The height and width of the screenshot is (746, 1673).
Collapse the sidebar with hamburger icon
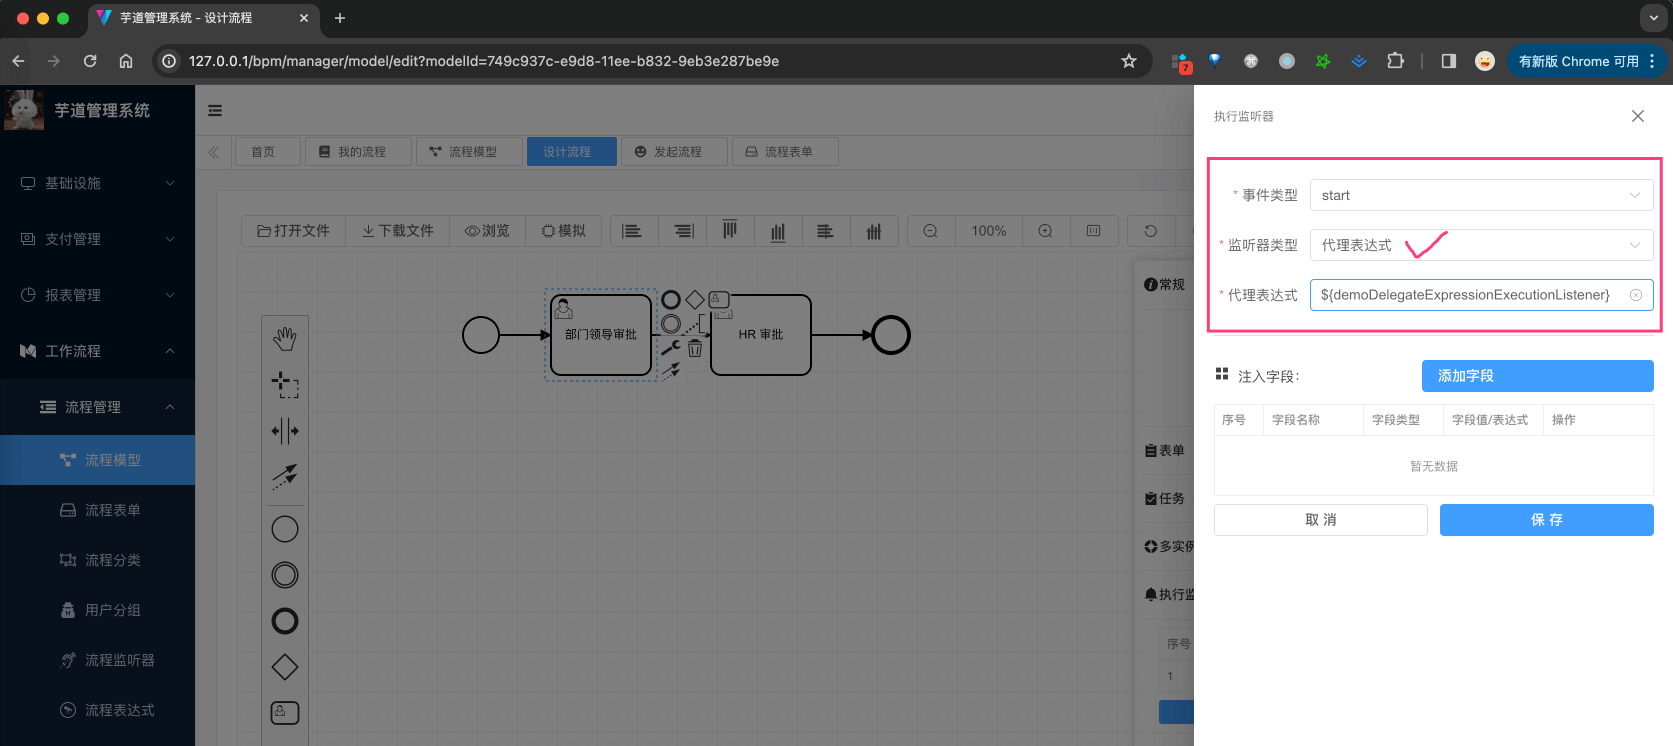[215, 111]
